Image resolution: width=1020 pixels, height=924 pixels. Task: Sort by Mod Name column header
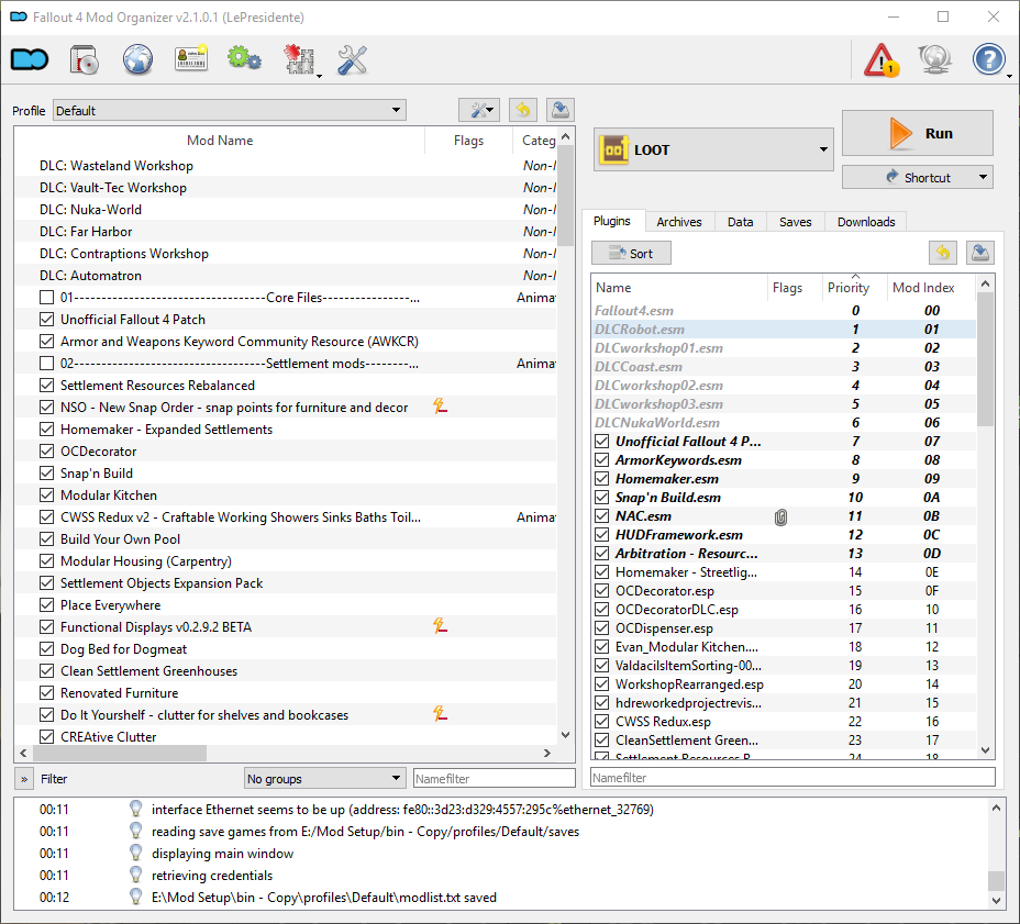pyautogui.click(x=220, y=141)
